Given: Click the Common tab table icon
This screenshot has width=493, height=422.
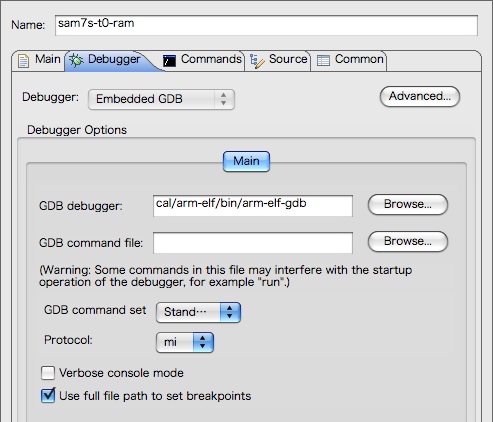Looking at the screenshot, I should [323, 61].
